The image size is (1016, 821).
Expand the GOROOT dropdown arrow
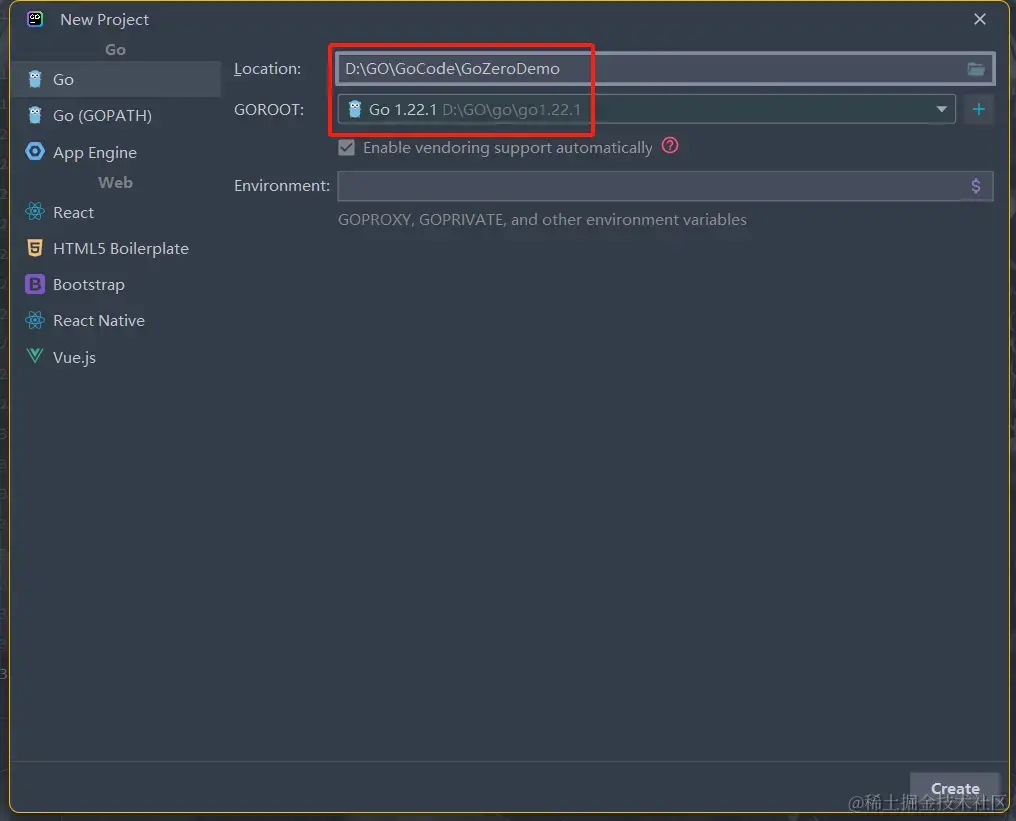click(941, 110)
